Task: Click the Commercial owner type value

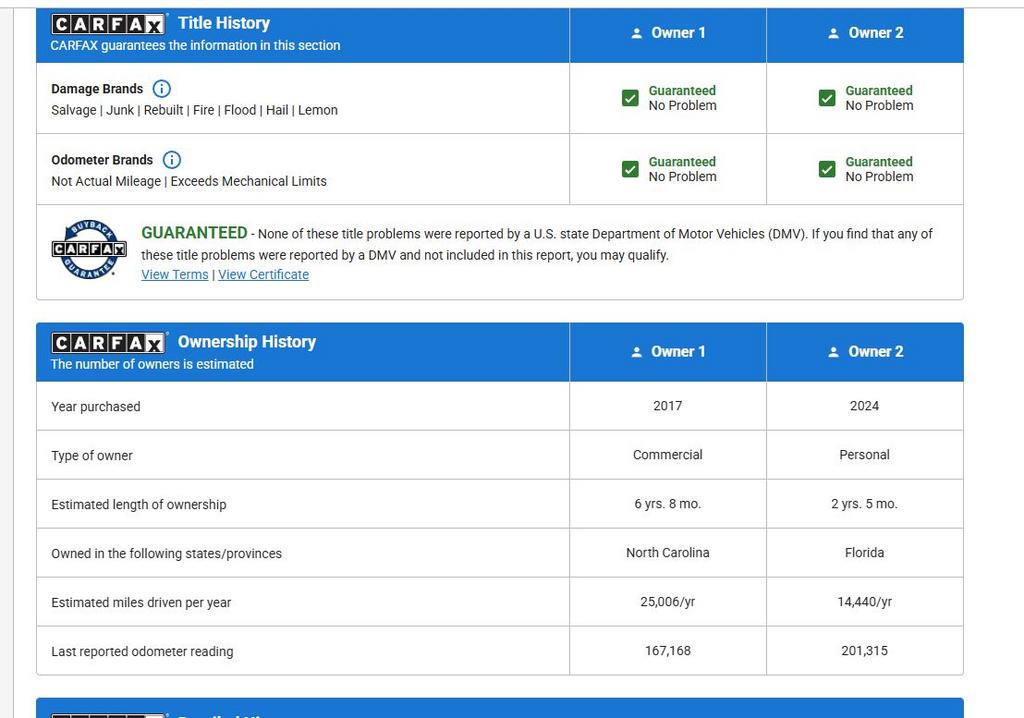Action: coord(667,455)
